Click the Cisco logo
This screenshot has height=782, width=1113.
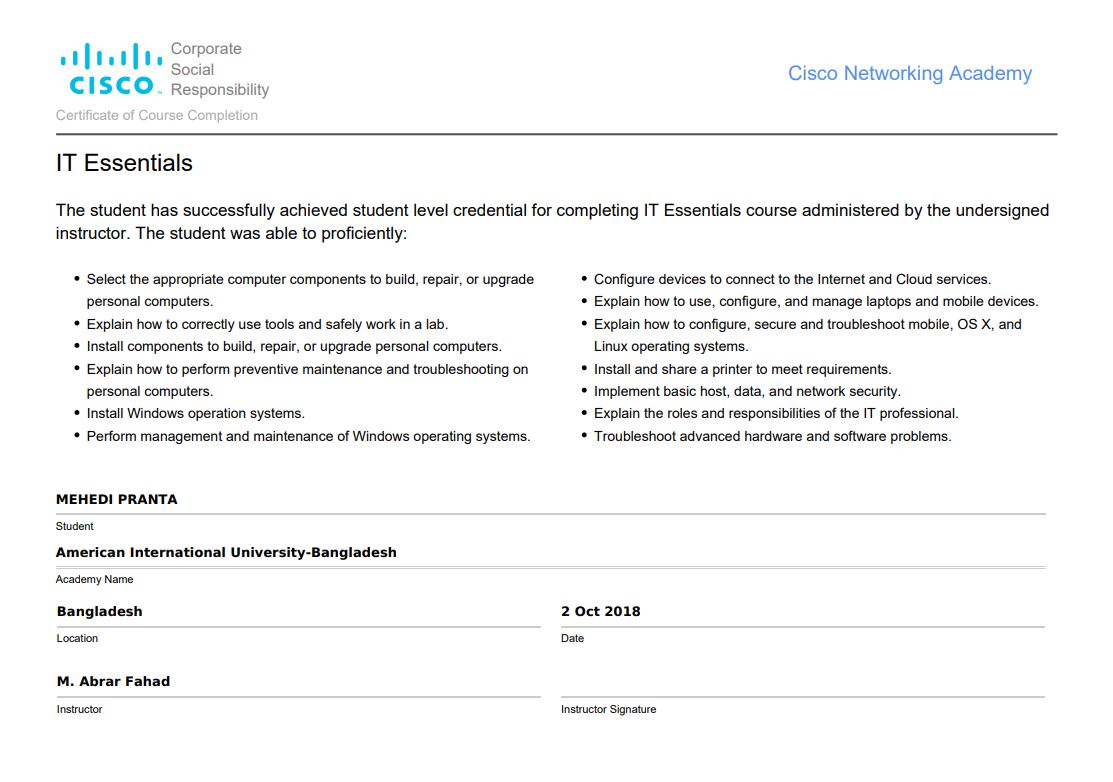[110, 69]
